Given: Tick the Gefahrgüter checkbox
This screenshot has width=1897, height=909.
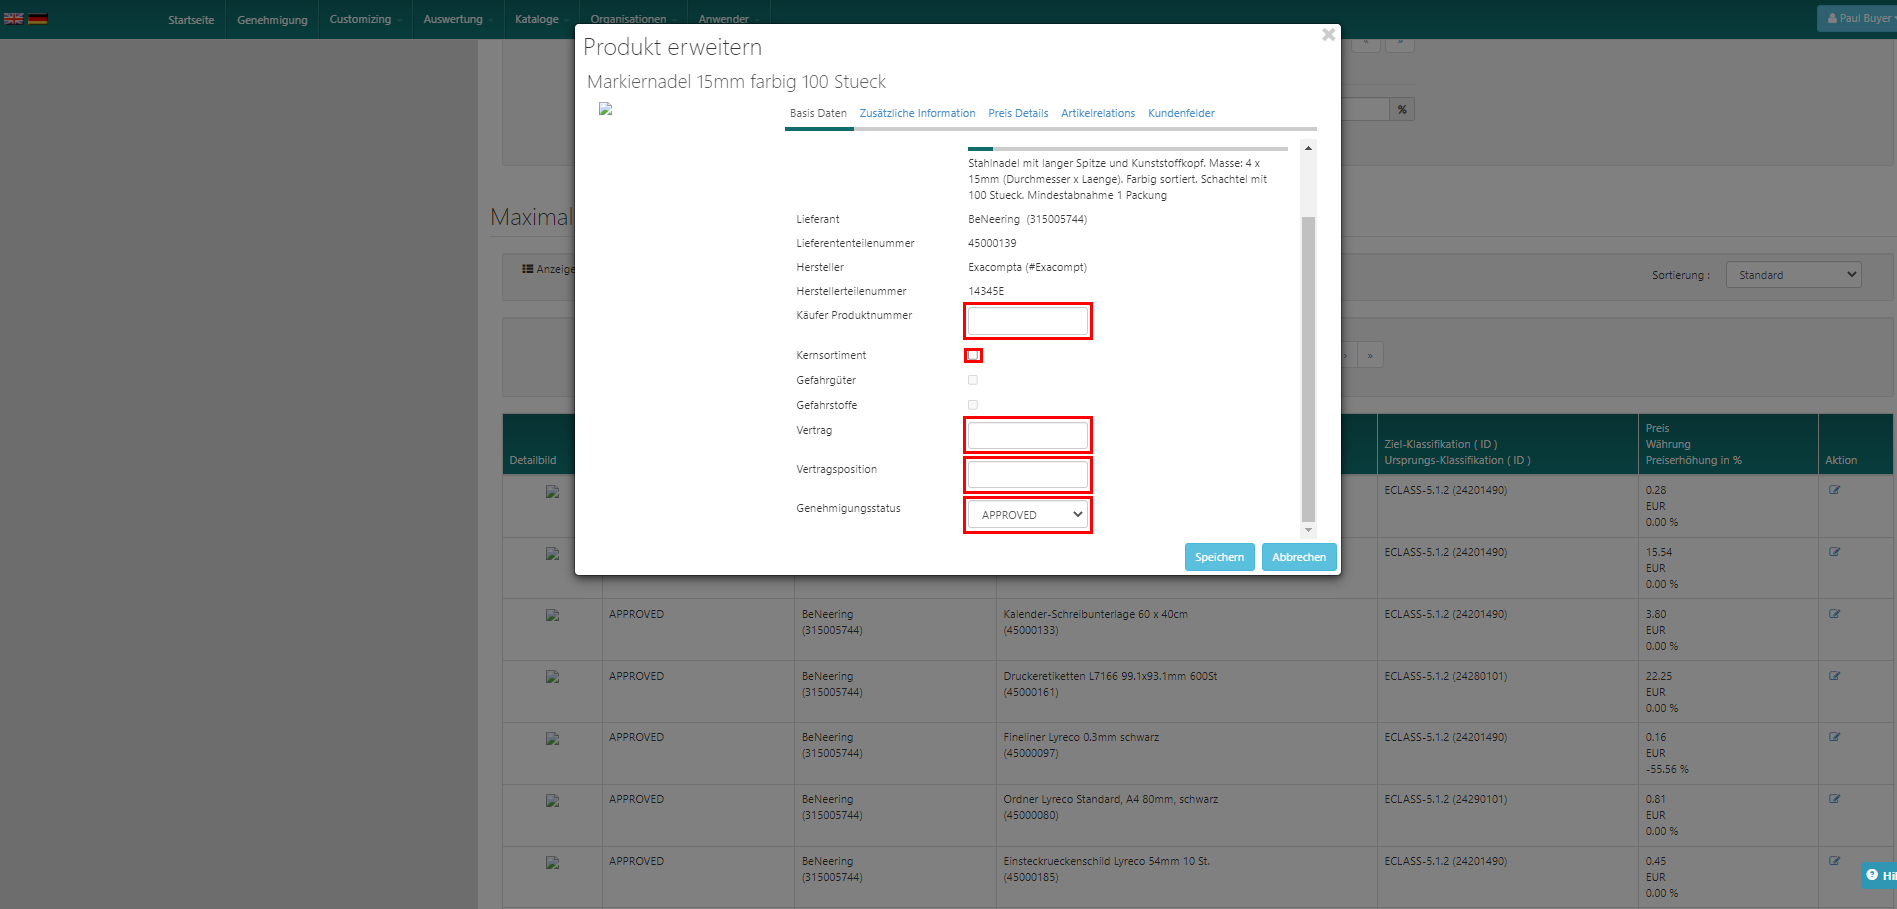Looking at the screenshot, I should (x=973, y=380).
